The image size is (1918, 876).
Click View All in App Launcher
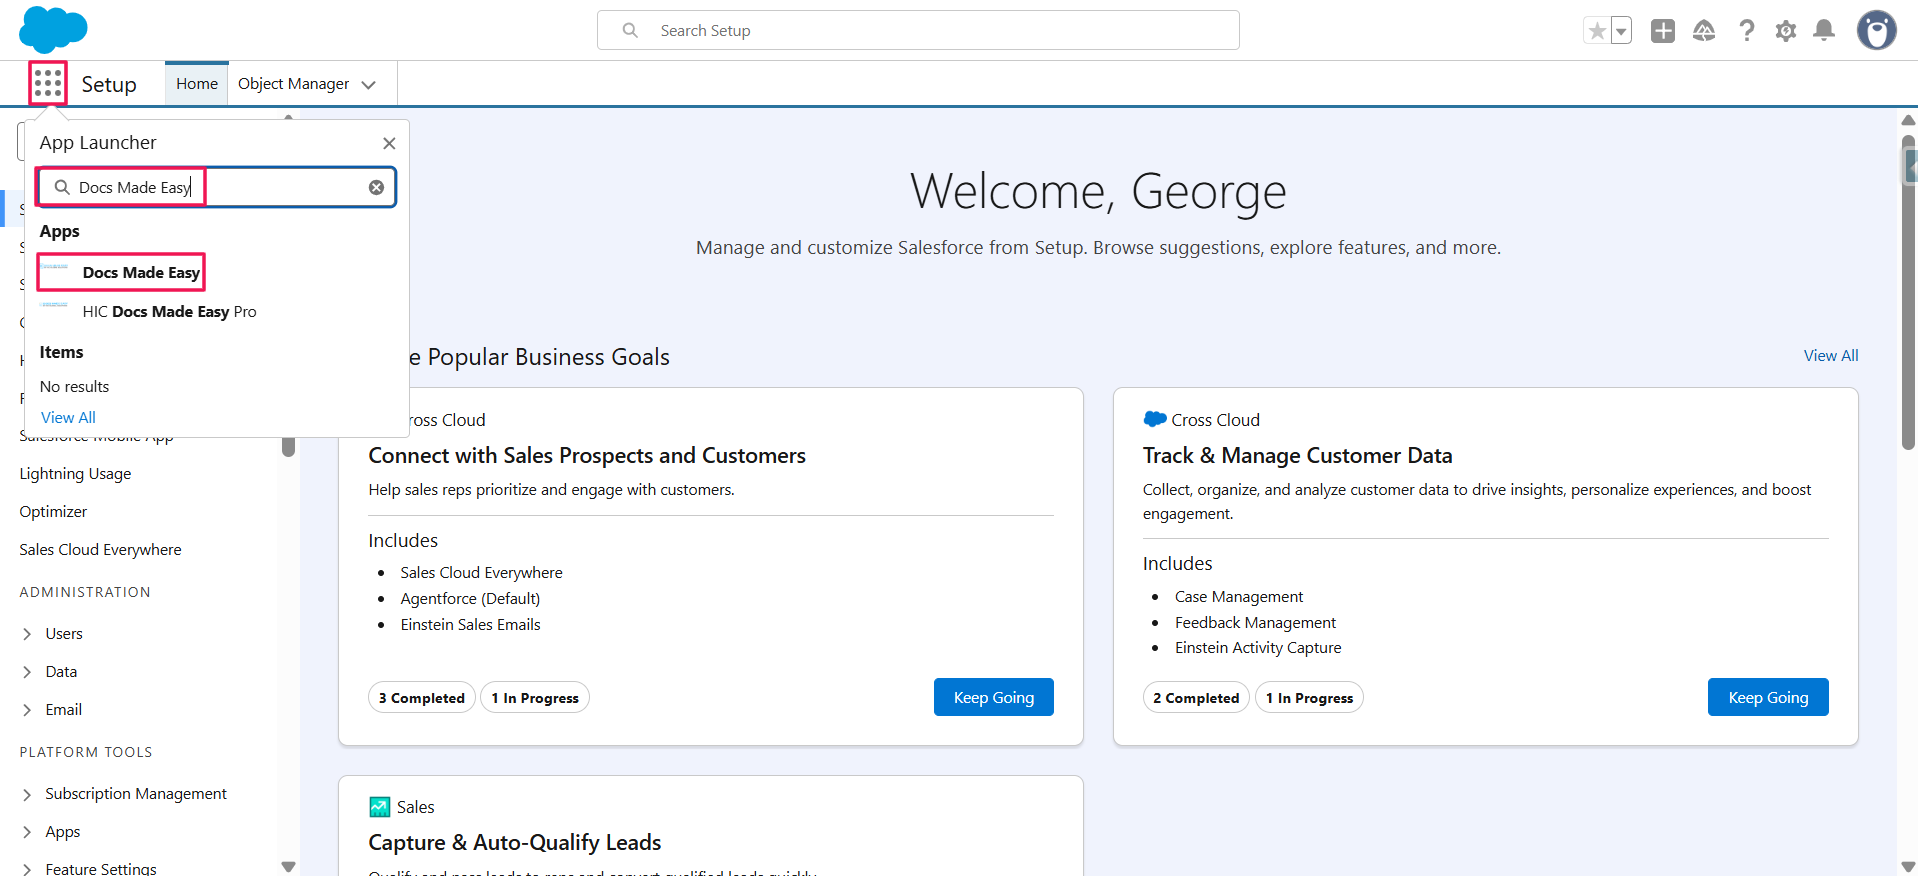(x=68, y=417)
